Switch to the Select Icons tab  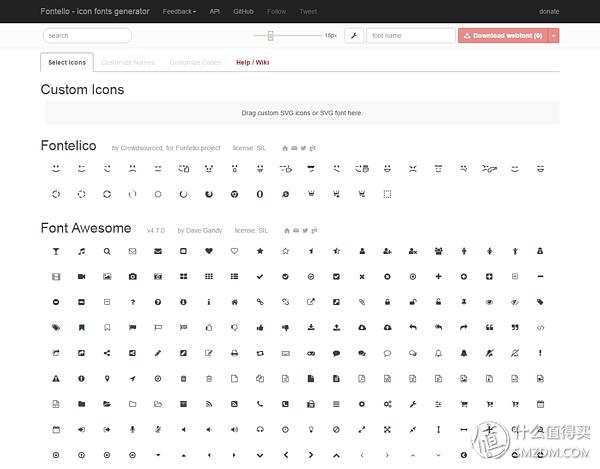pyautogui.click(x=67, y=62)
